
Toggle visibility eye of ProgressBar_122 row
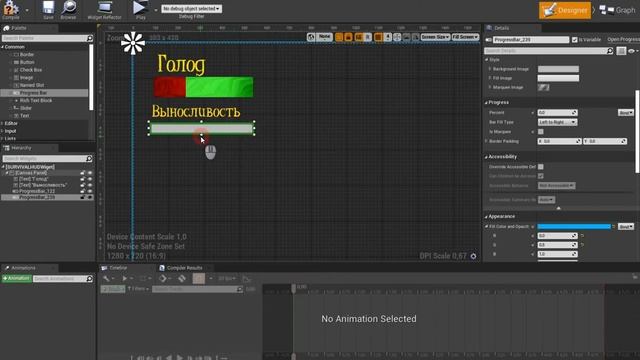tap(90, 191)
